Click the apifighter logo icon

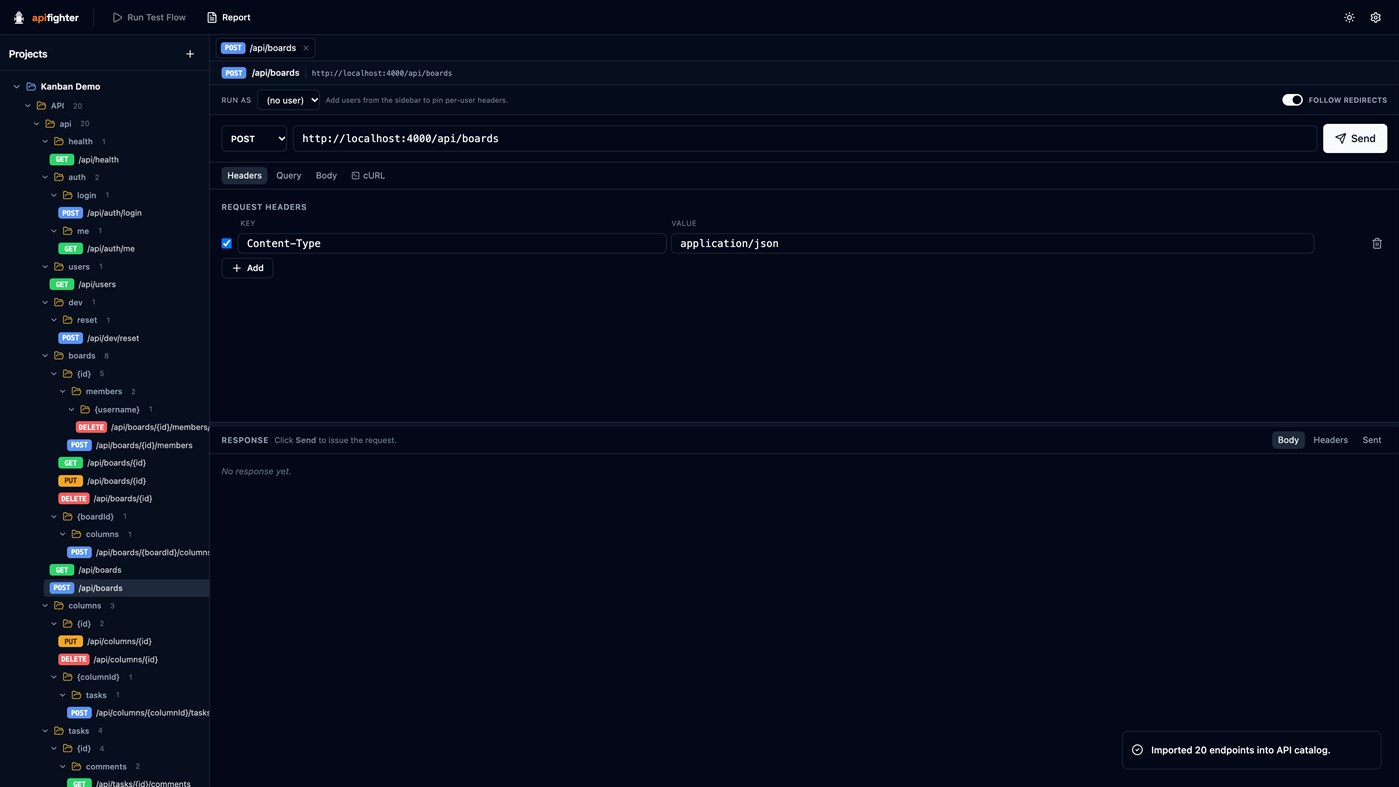click(x=19, y=17)
